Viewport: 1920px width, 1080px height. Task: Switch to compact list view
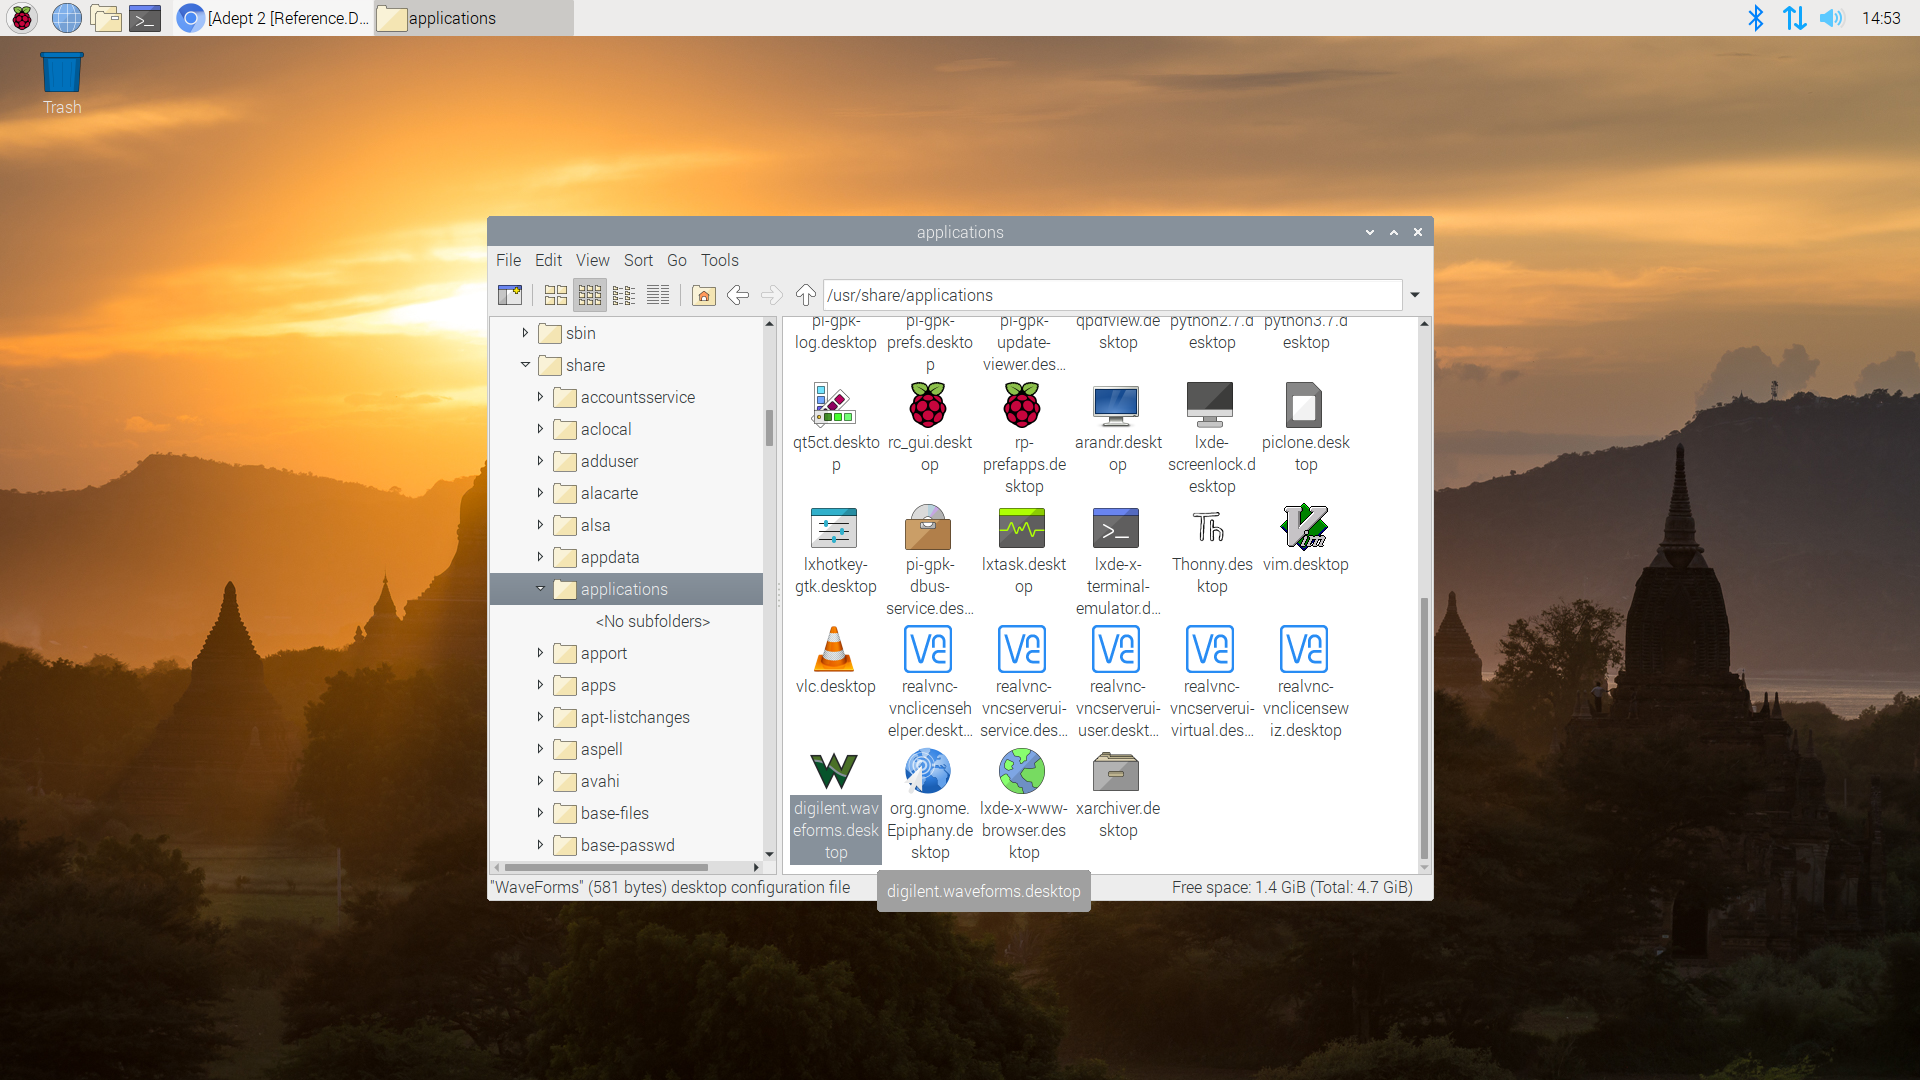[624, 295]
